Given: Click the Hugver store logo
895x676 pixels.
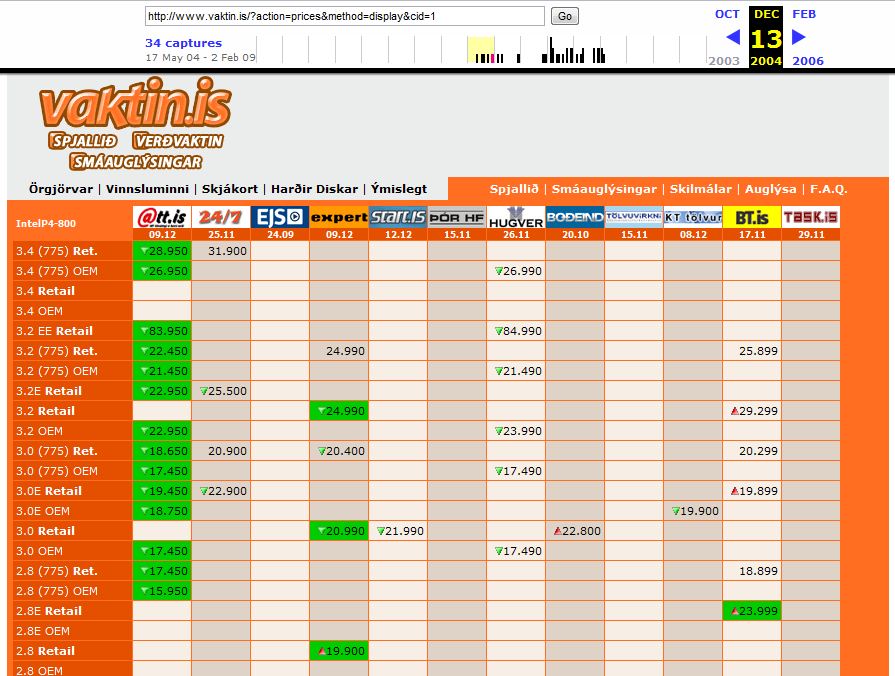Looking at the screenshot, I should tap(516, 217).
